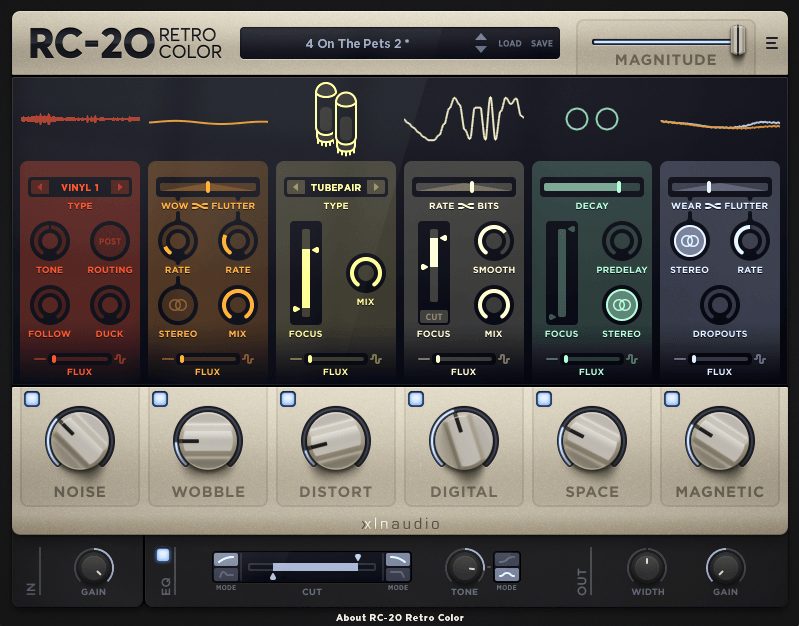Toggle the Magnetic module on/off
This screenshot has height=626, width=799.
click(672, 399)
